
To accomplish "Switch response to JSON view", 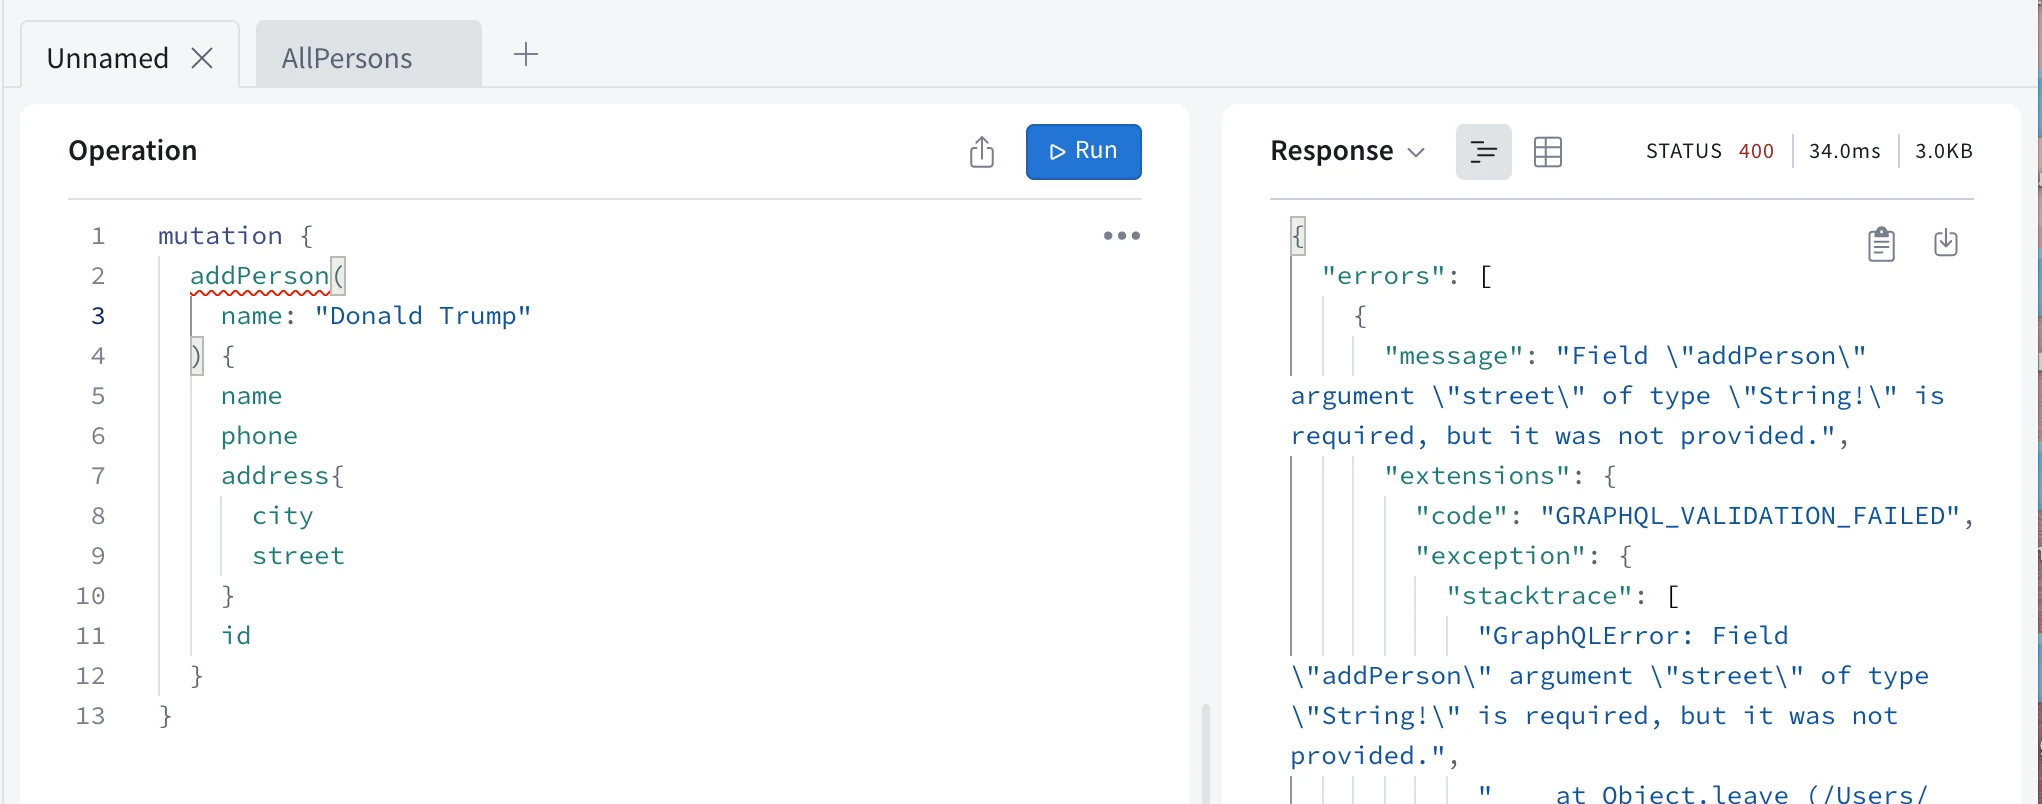I will click(1483, 152).
